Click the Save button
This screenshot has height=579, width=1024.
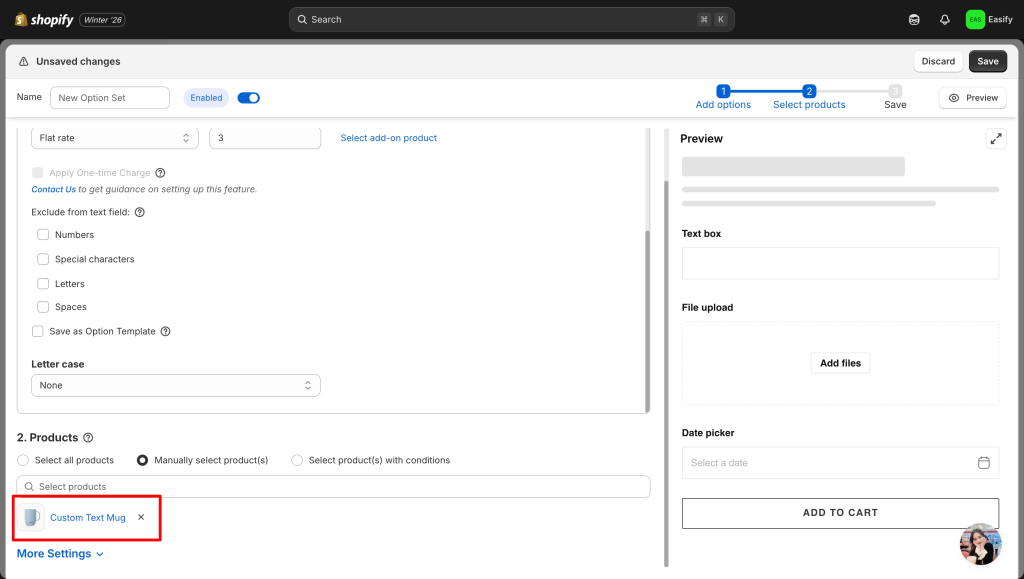(x=987, y=61)
